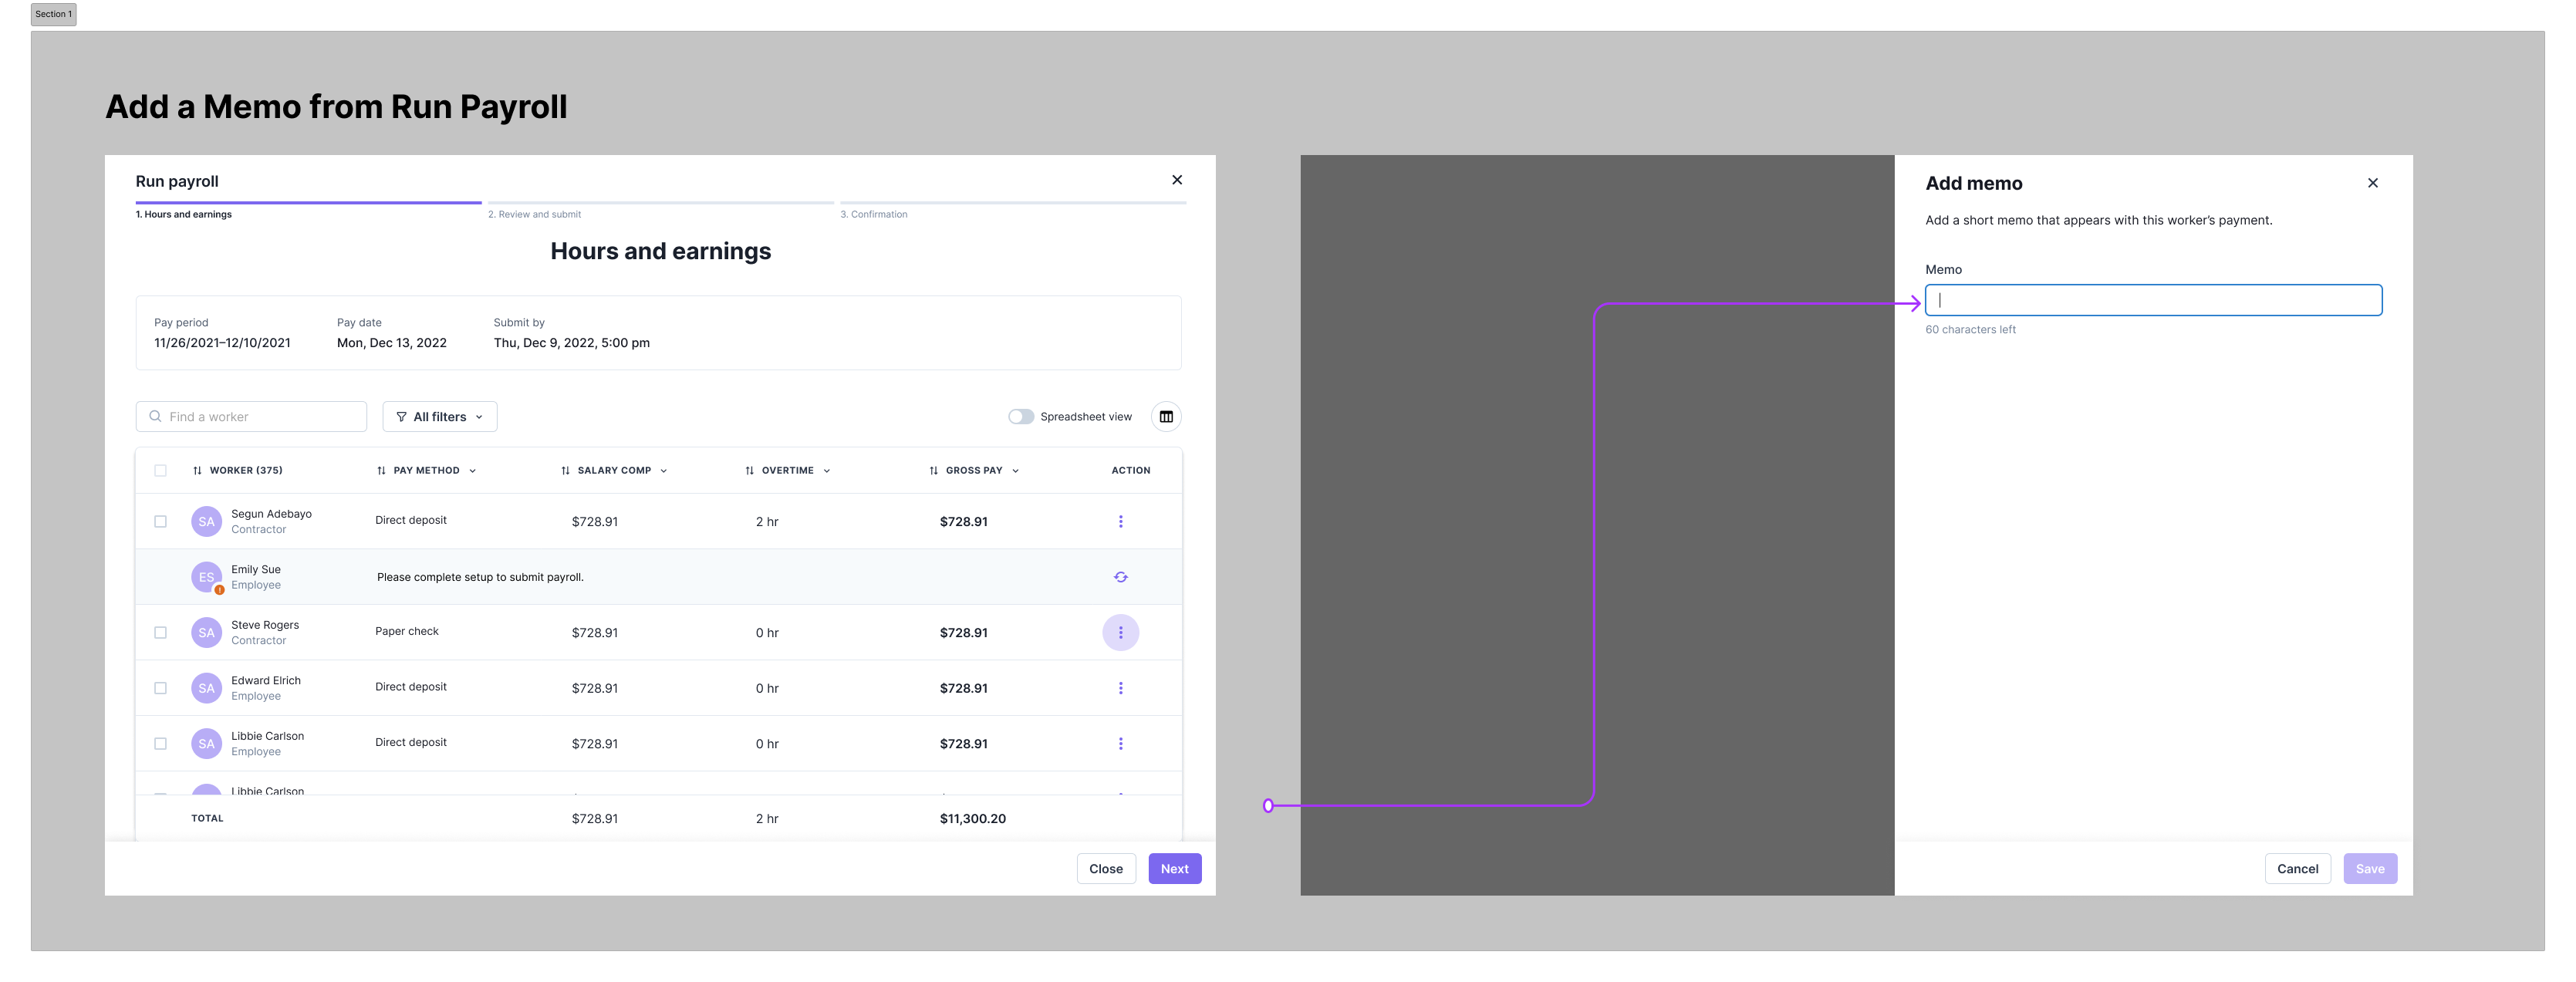Check the select-all workers checkbox
The width and height of the screenshot is (2576, 982).
pyautogui.click(x=160, y=470)
